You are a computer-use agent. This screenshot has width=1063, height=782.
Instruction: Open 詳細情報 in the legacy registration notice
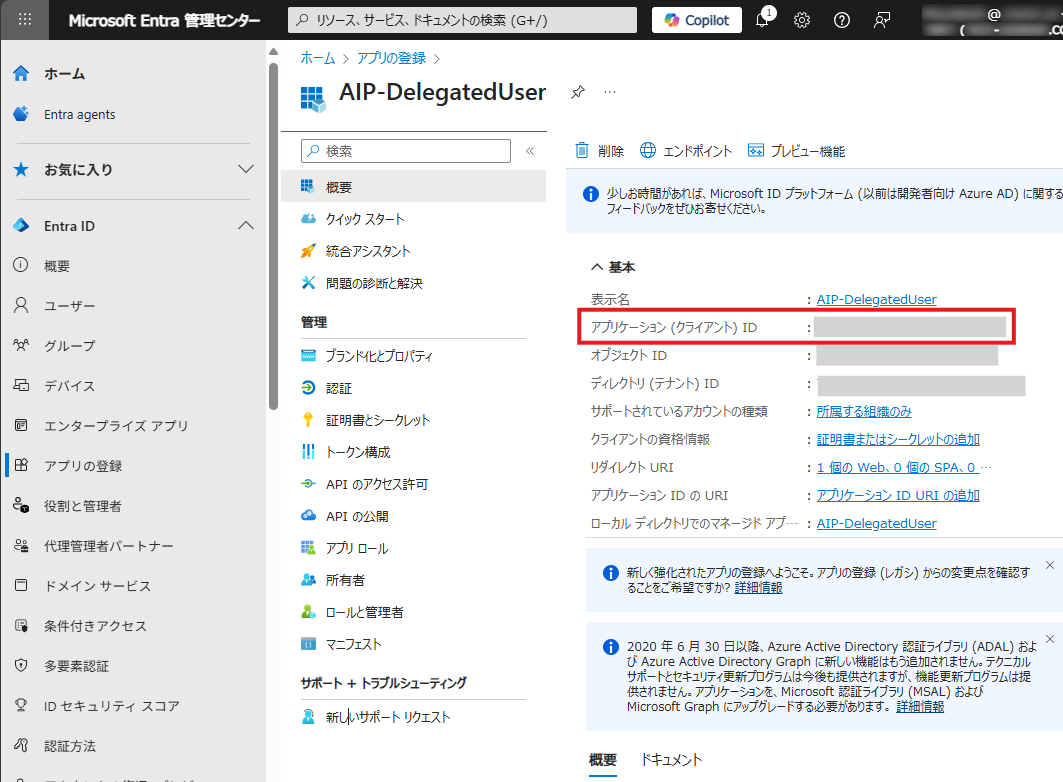click(x=758, y=588)
